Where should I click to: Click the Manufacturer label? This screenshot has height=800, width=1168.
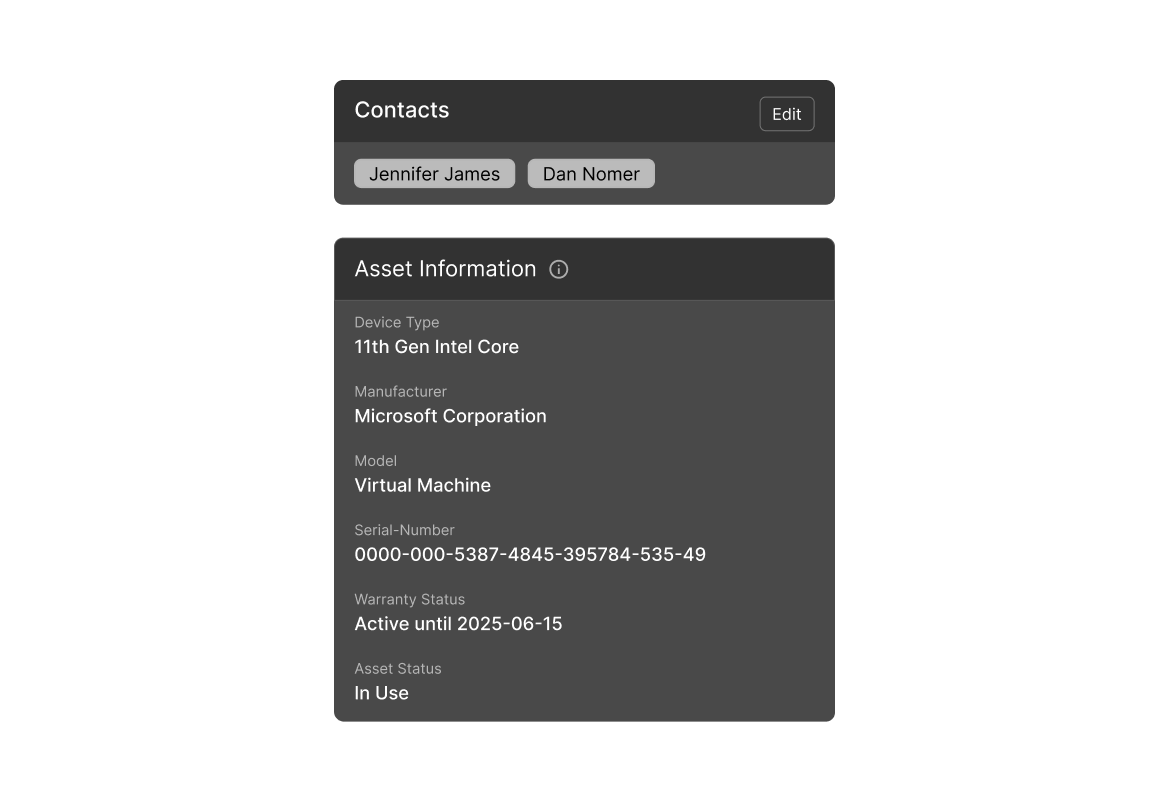click(x=401, y=392)
